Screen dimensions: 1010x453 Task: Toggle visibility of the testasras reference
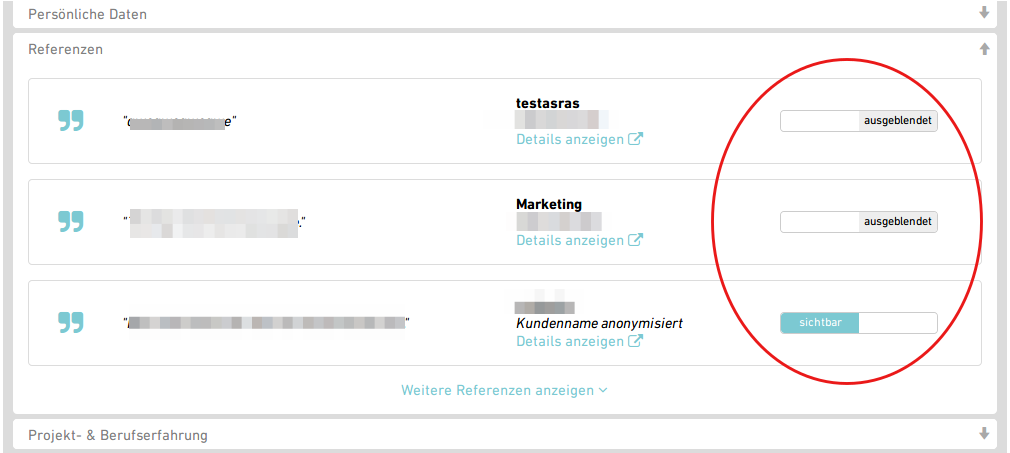point(858,121)
